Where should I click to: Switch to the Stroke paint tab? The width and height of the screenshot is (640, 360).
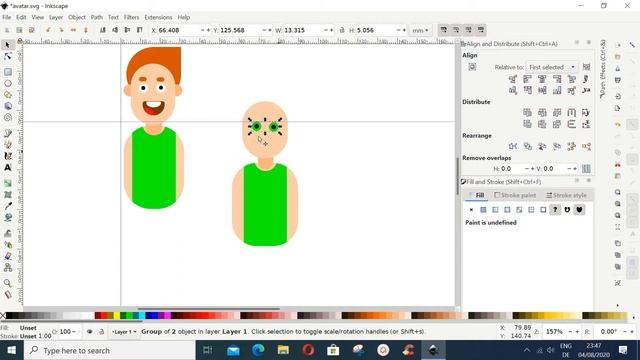pos(515,195)
